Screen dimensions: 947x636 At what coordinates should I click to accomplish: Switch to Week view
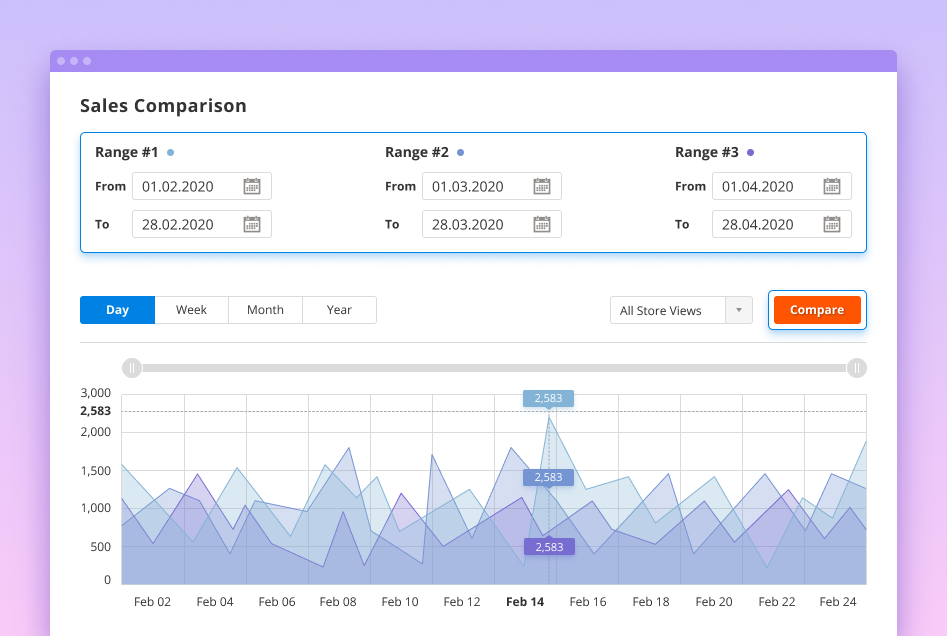click(191, 310)
